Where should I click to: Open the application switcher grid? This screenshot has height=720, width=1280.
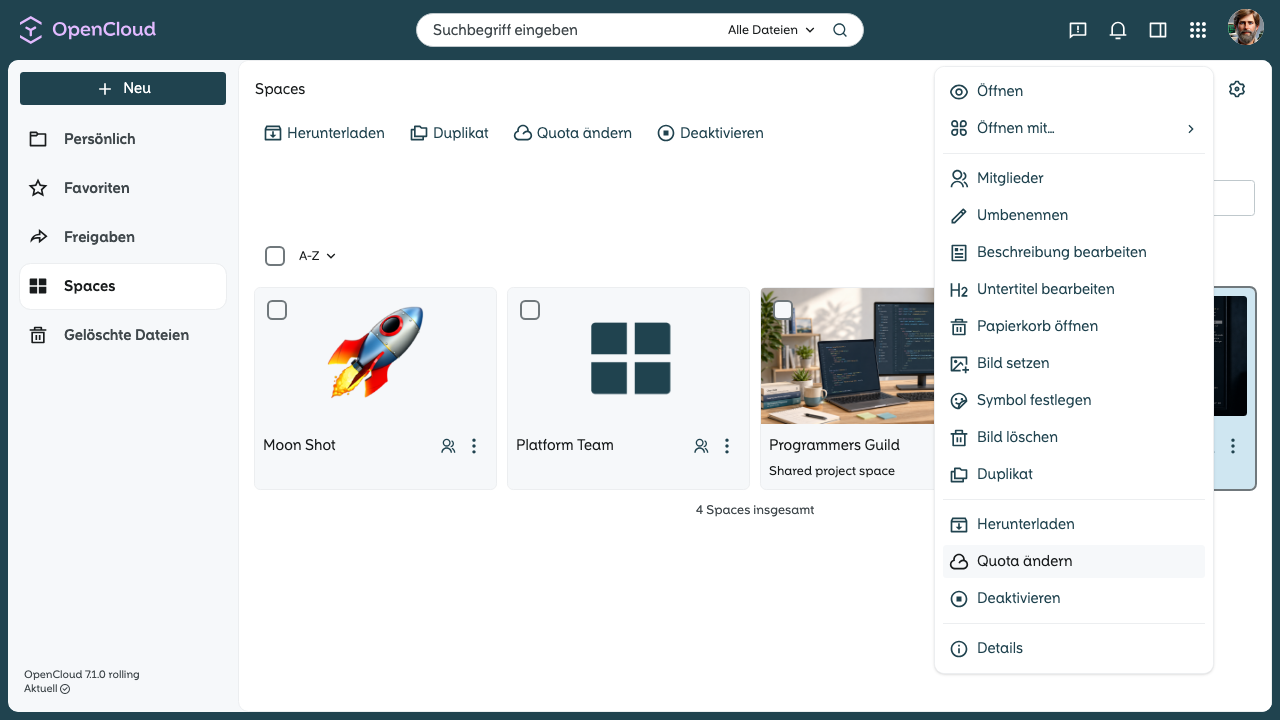pyautogui.click(x=1198, y=30)
